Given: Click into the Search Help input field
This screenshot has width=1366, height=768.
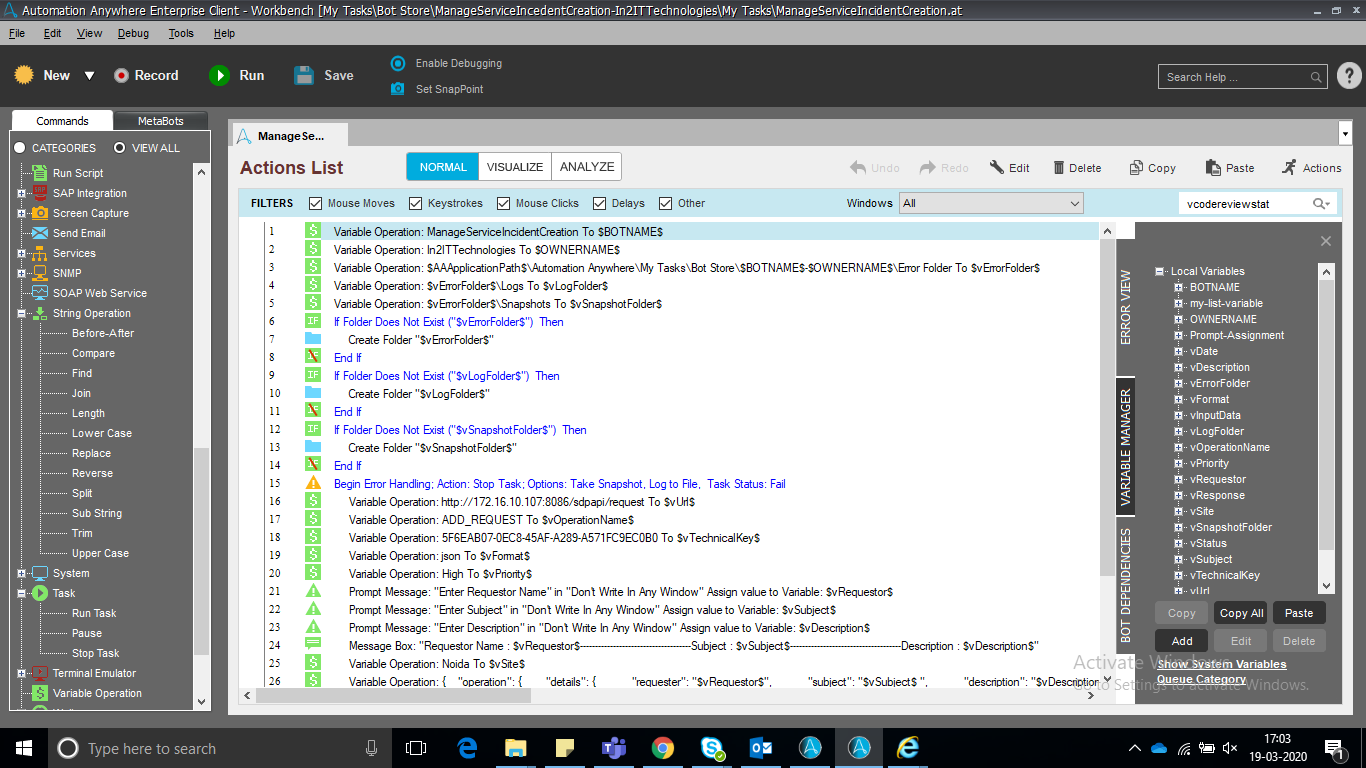Looking at the screenshot, I should pos(1235,77).
